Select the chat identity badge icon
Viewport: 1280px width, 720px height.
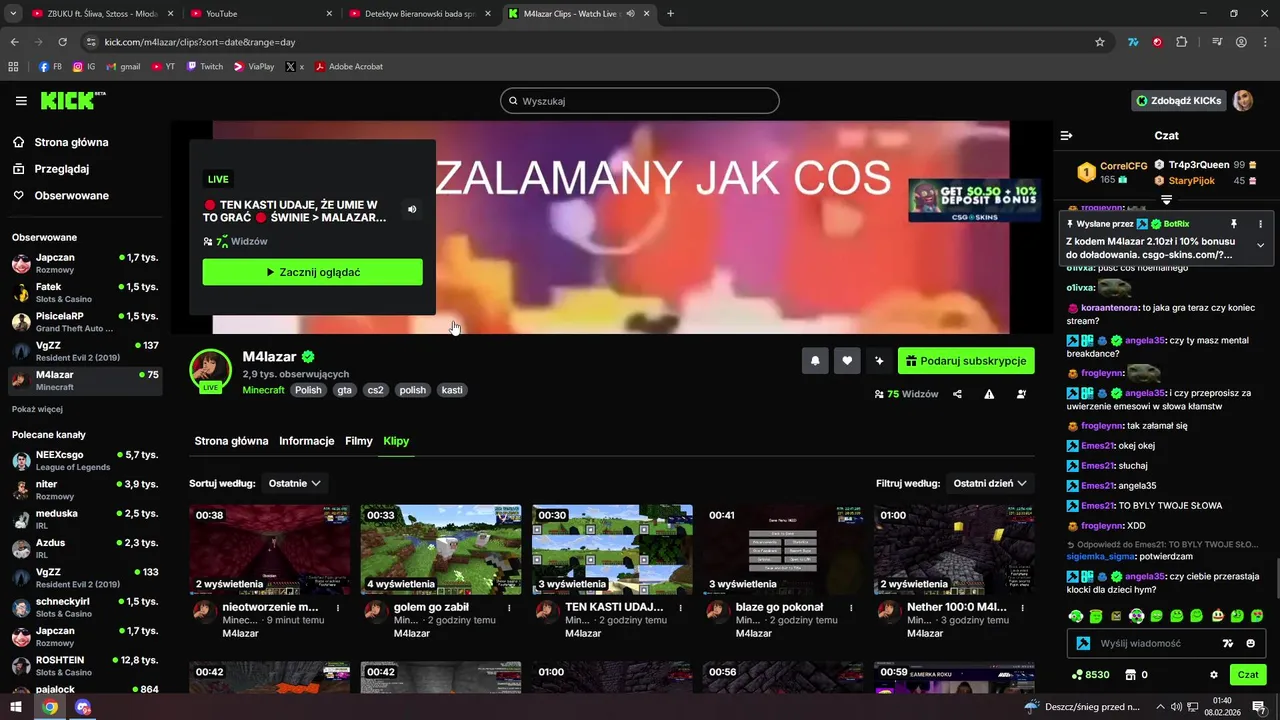pyautogui.click(x=1083, y=644)
